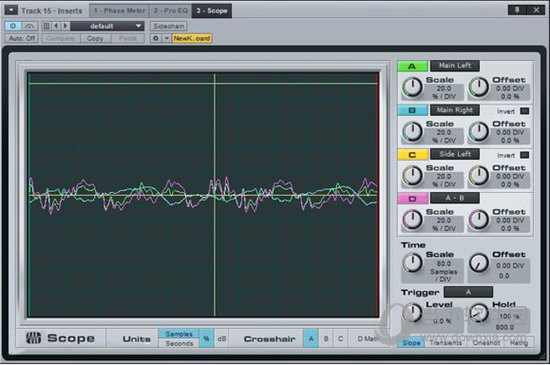Select percent level units
Viewport: 550px width, 365px height.
[x=206, y=339]
